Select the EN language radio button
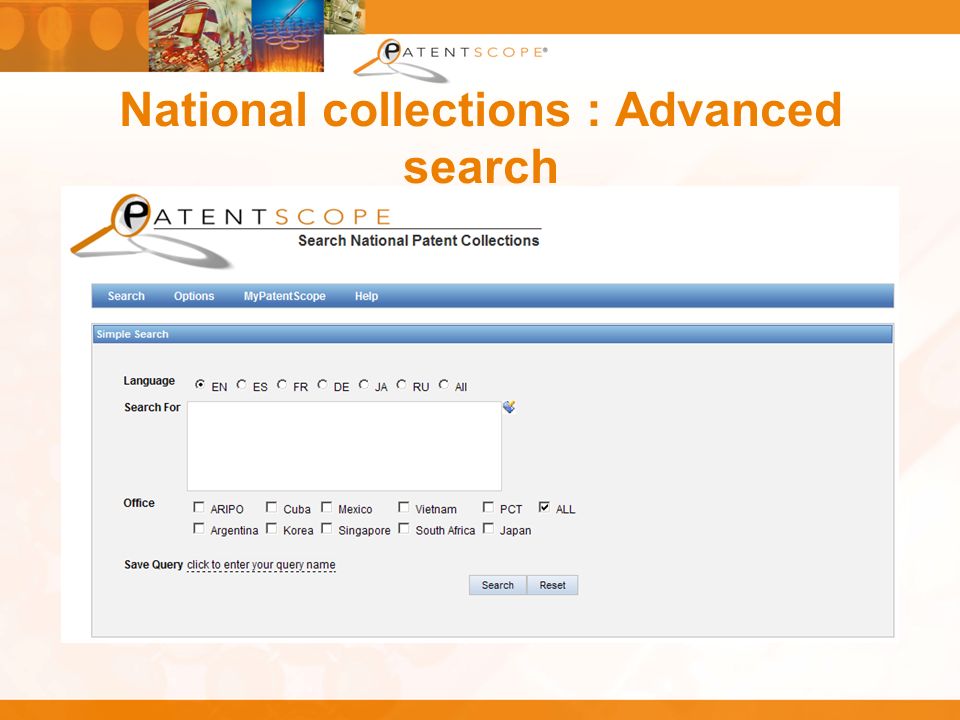Viewport: 960px width, 720px height. click(200, 384)
